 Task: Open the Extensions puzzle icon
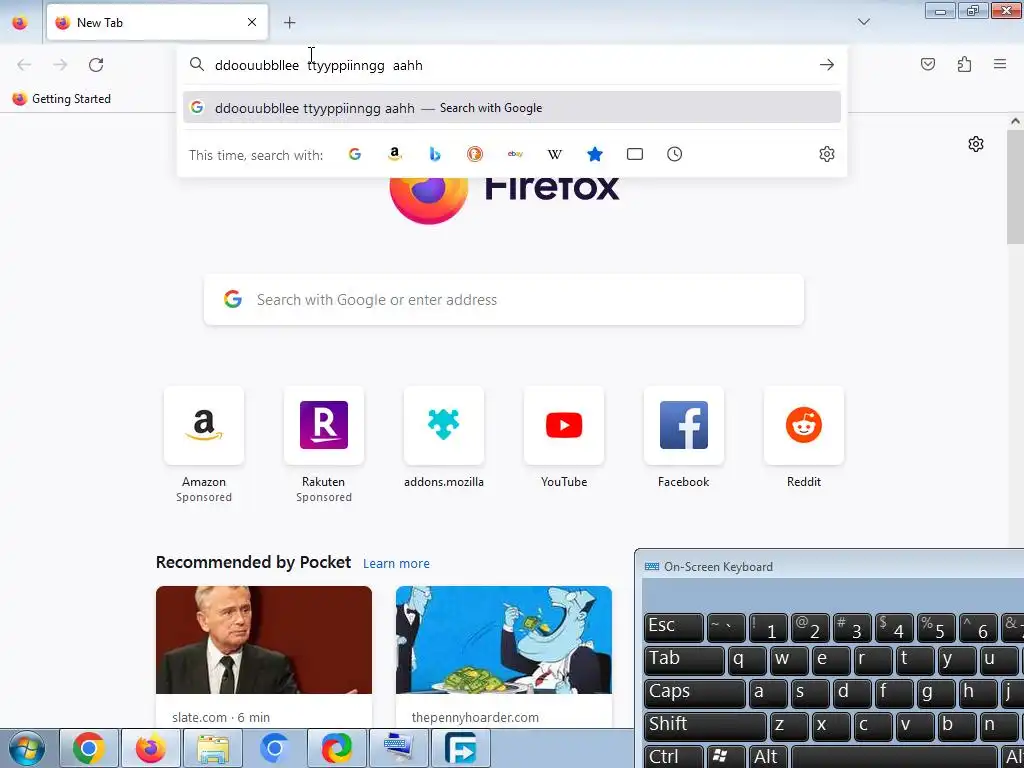[x=964, y=64]
